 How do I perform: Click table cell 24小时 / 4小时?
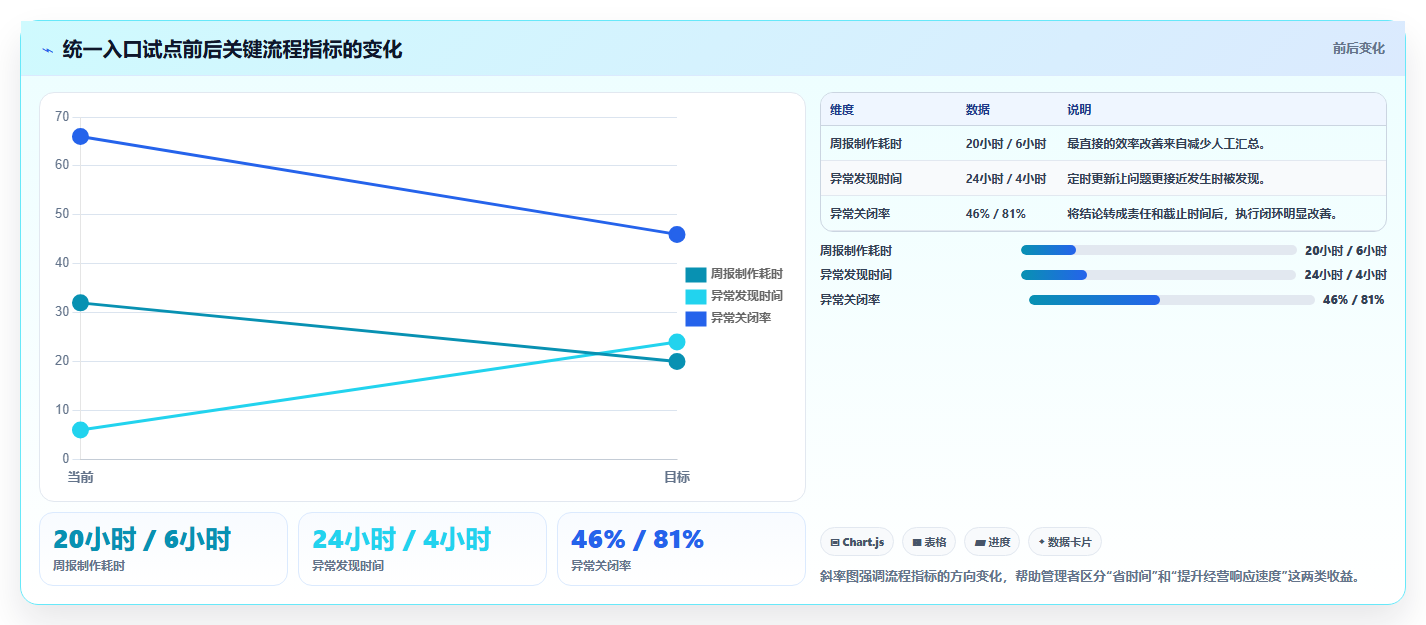click(x=1006, y=179)
